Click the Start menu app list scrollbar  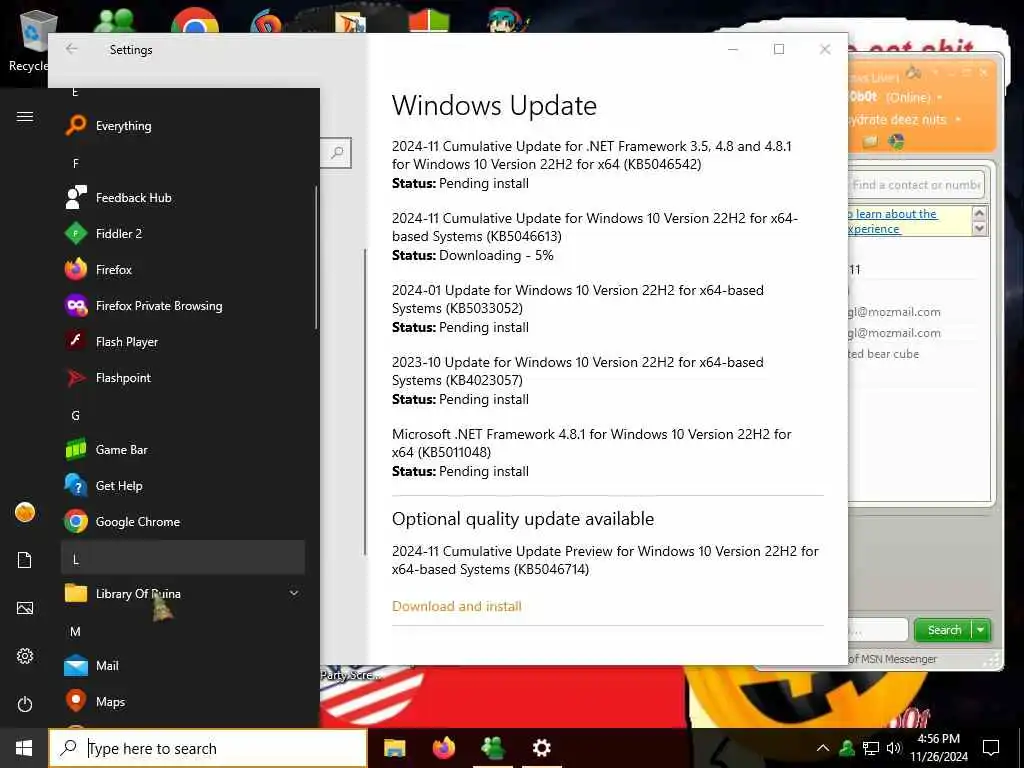point(316,258)
